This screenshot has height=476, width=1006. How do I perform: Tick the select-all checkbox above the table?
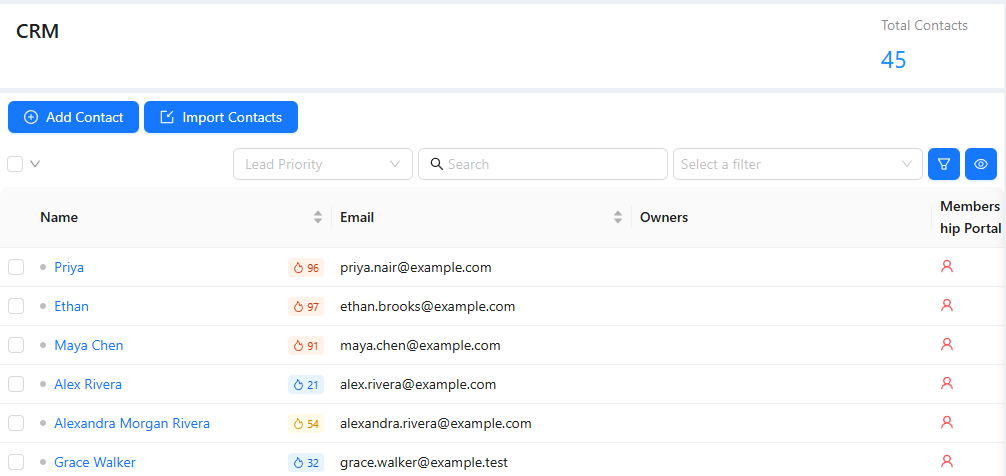click(x=15, y=164)
